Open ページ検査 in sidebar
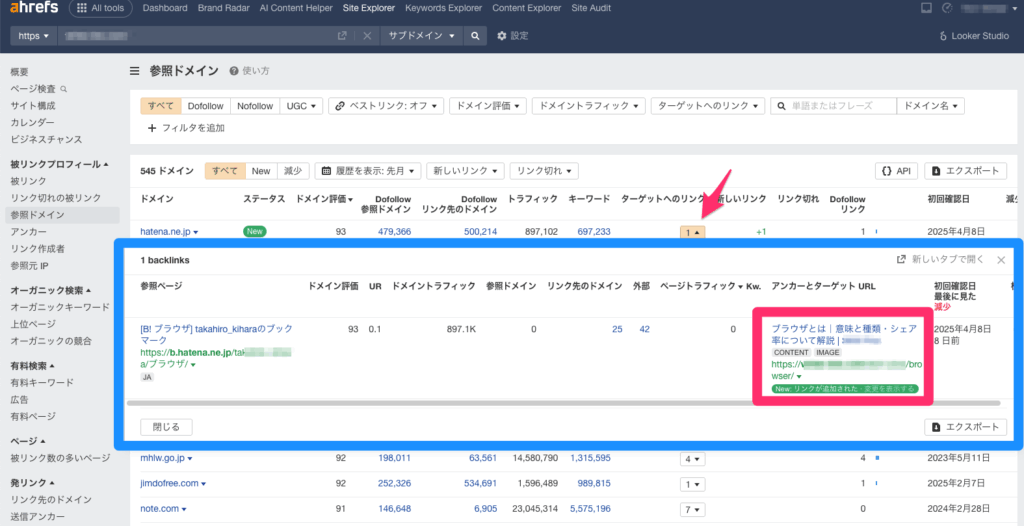The height and width of the screenshot is (526, 1024). tap(39, 89)
